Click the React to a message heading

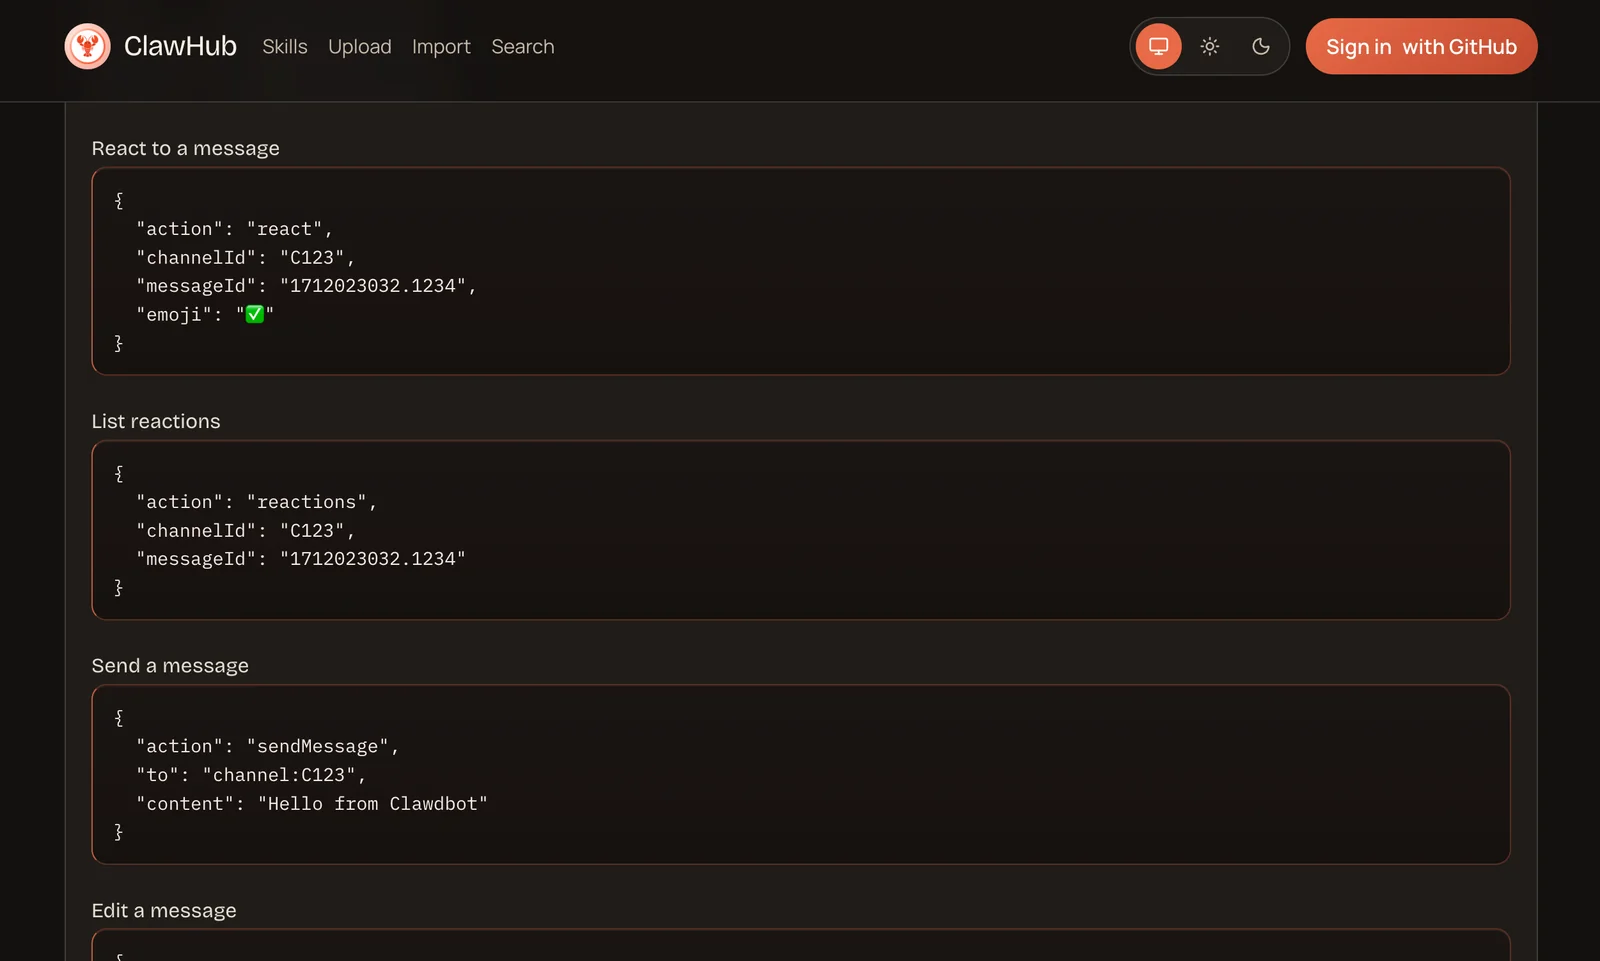[185, 148]
